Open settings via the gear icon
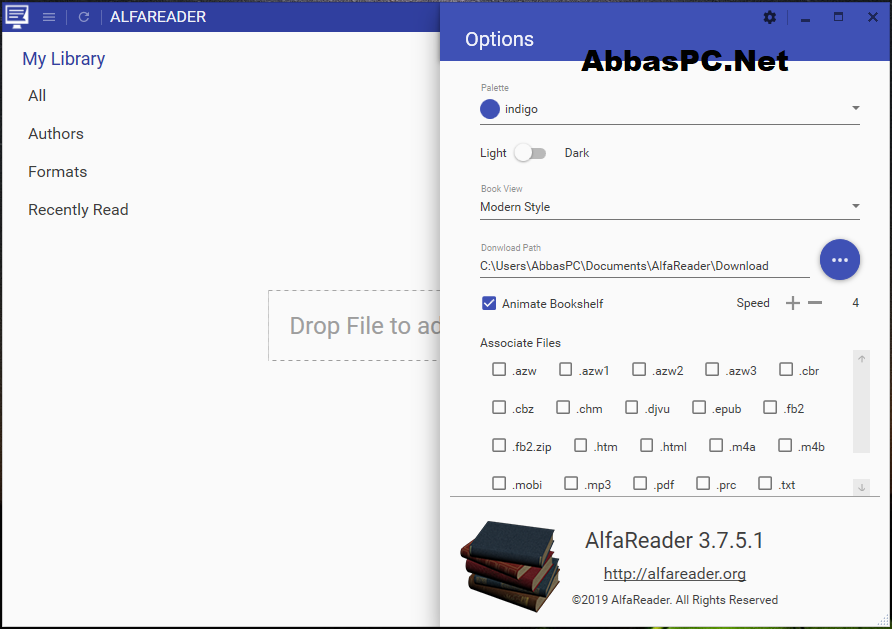 coord(770,18)
